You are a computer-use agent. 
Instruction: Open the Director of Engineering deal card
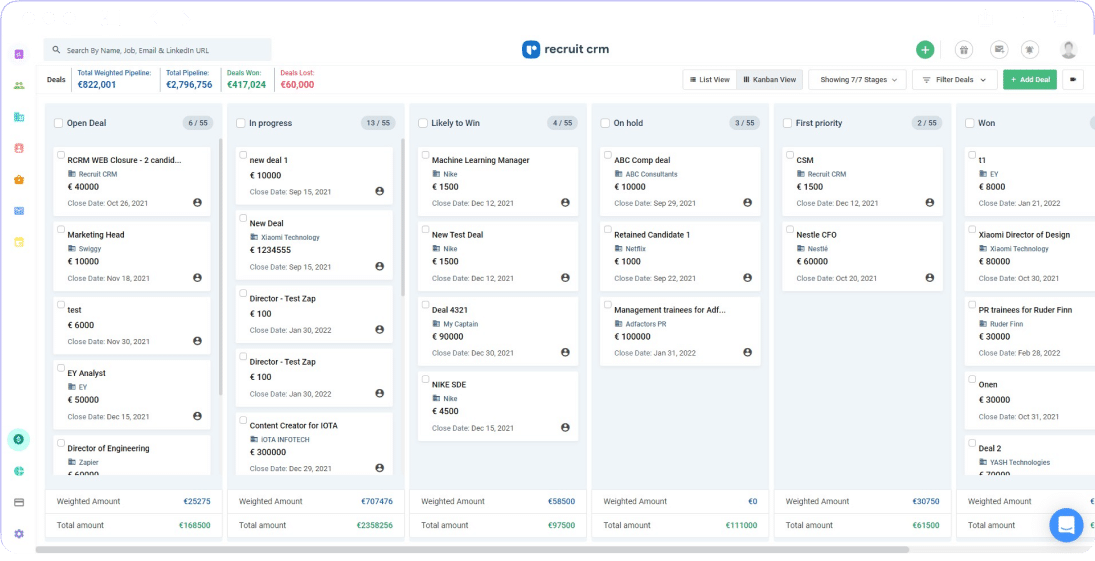pyautogui.click(x=132, y=456)
